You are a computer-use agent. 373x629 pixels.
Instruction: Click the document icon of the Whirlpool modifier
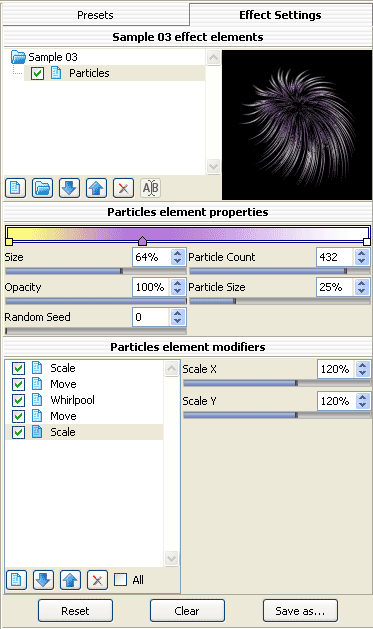[37, 400]
